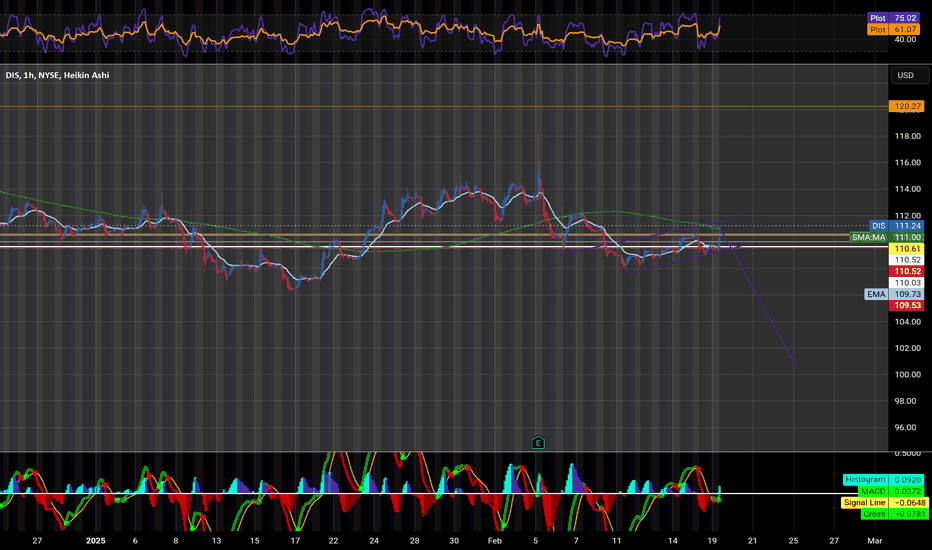Click the red 109.53 price label
Viewport: 932px width, 550px height.
[906, 306]
